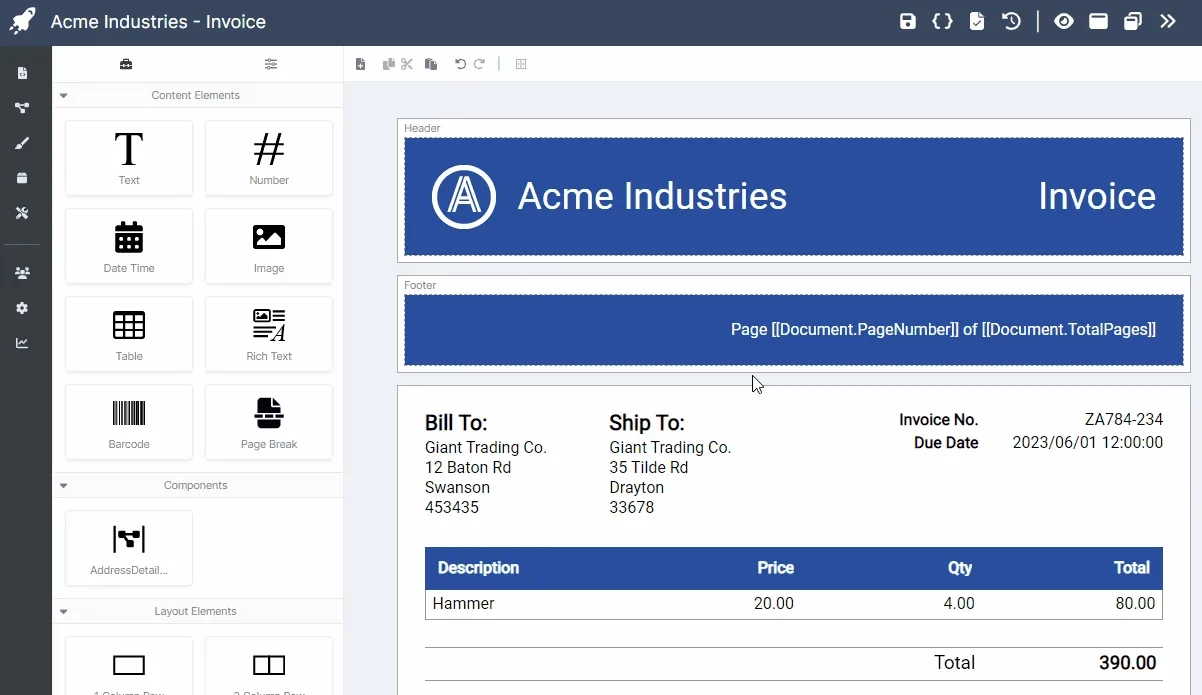
Task: Toggle the grid display icon in toolbar
Action: [521, 64]
